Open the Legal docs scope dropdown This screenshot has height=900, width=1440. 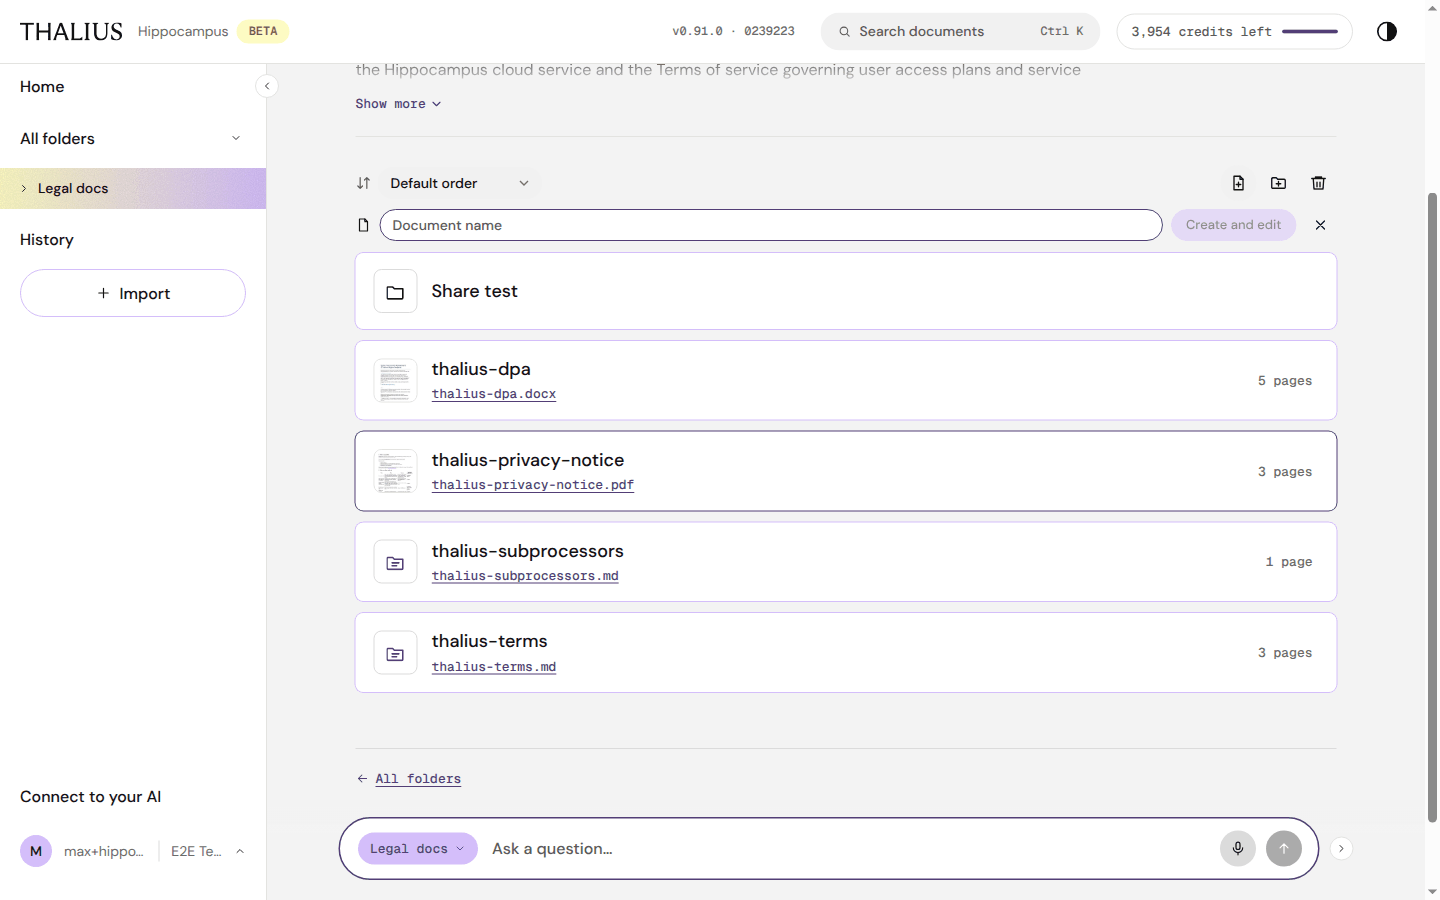pos(417,848)
